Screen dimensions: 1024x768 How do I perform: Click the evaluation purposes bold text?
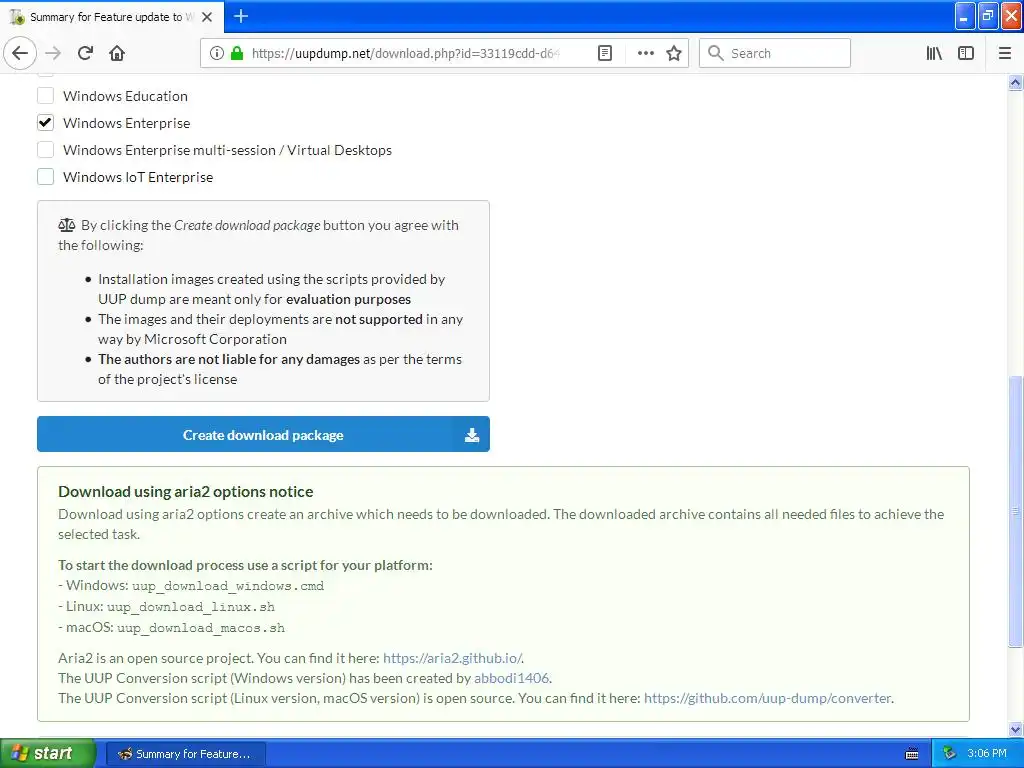(348, 299)
